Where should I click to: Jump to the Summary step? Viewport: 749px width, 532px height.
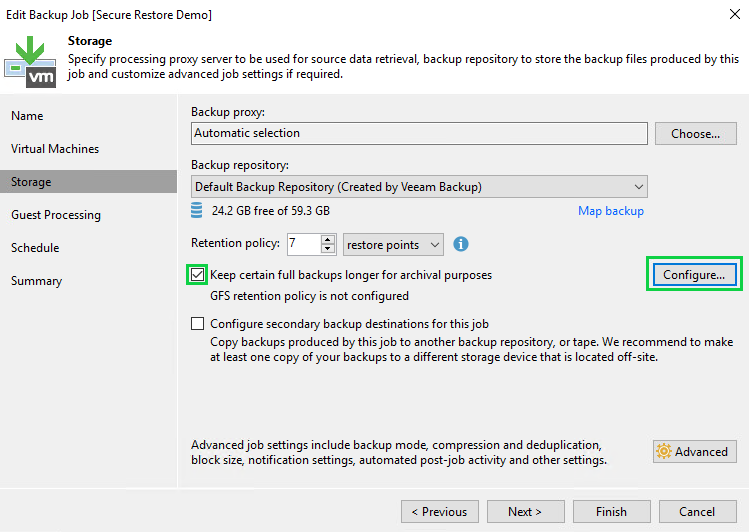click(36, 281)
